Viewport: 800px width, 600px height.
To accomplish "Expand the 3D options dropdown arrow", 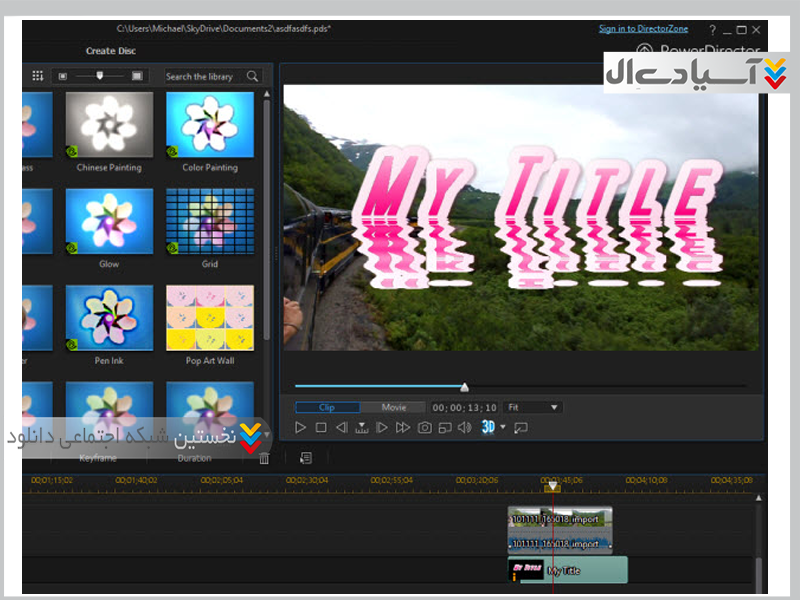I will [503, 428].
